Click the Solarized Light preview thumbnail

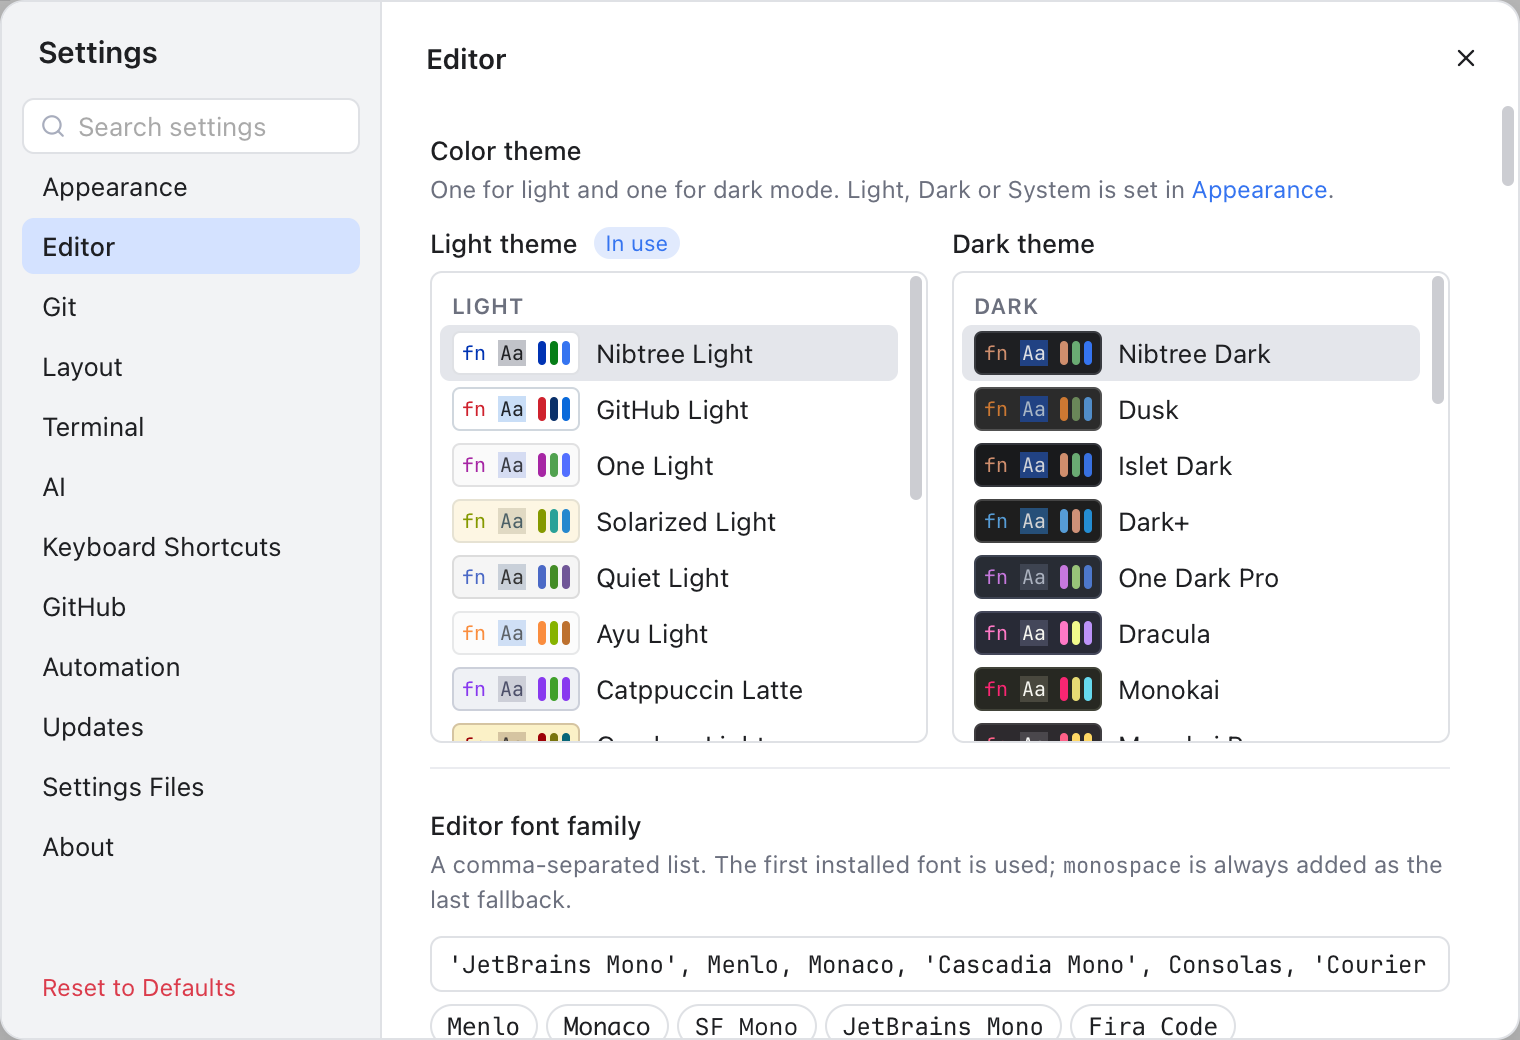(x=516, y=521)
